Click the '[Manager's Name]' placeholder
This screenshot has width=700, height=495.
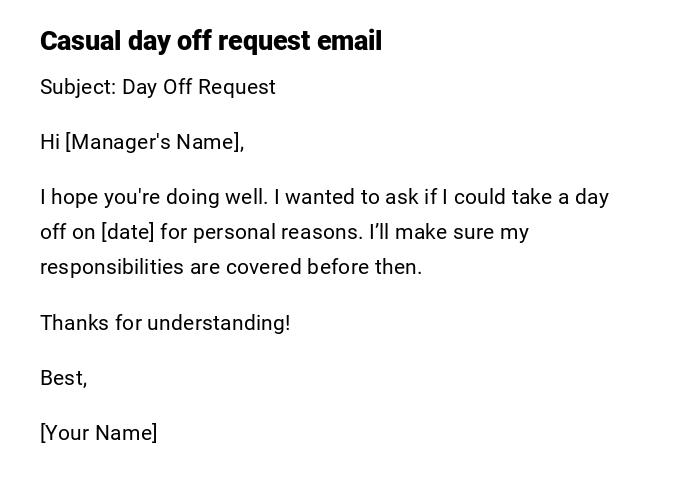tap(154, 142)
